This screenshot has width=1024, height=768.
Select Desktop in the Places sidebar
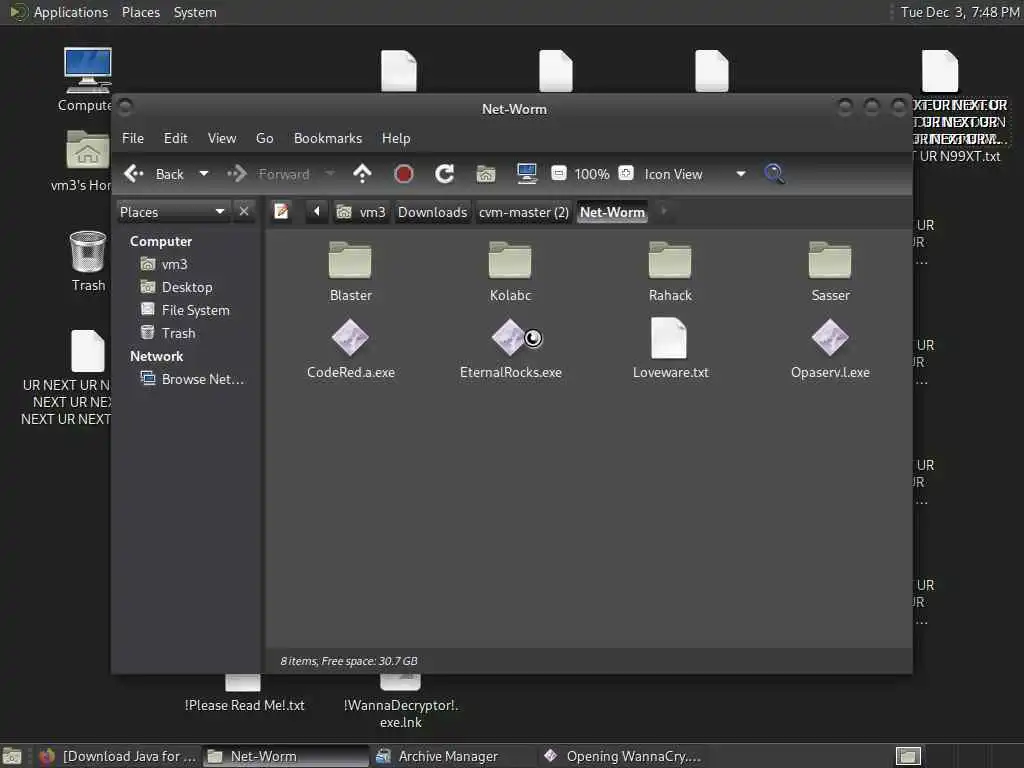pyautogui.click(x=177, y=287)
